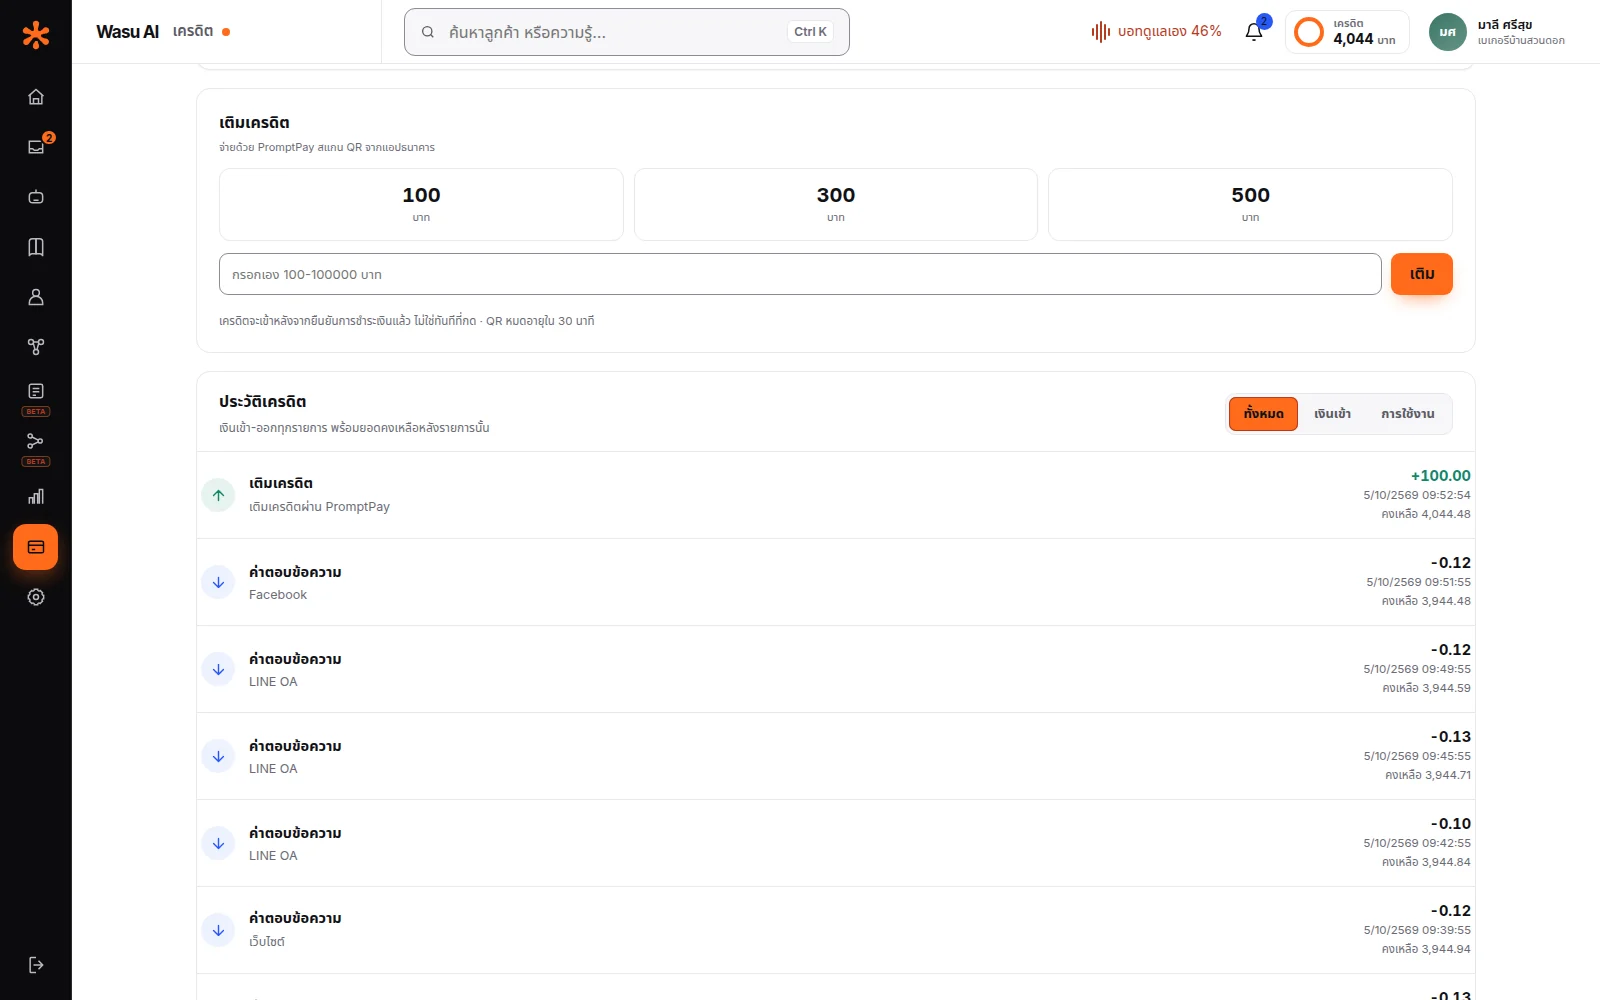Open the มาลี ศรีสุข profile menu
The width and height of the screenshot is (1600, 1000).
(x=1497, y=32)
